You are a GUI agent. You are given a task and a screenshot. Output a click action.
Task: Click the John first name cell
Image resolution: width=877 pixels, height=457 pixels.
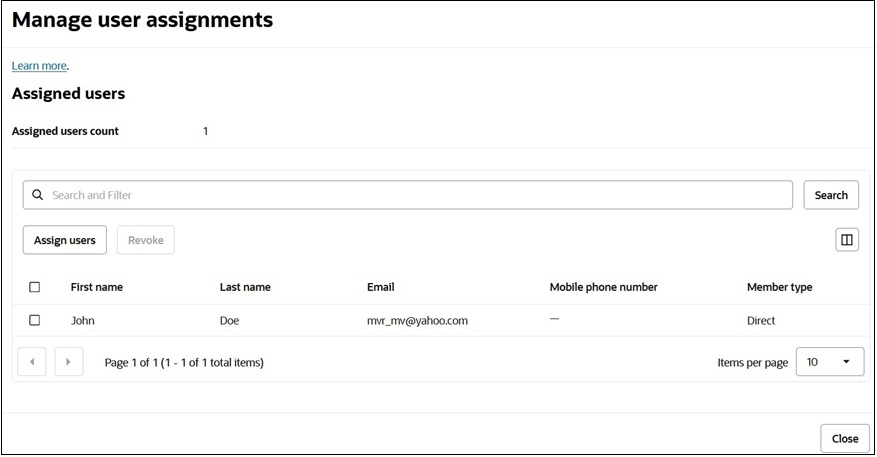(x=83, y=321)
